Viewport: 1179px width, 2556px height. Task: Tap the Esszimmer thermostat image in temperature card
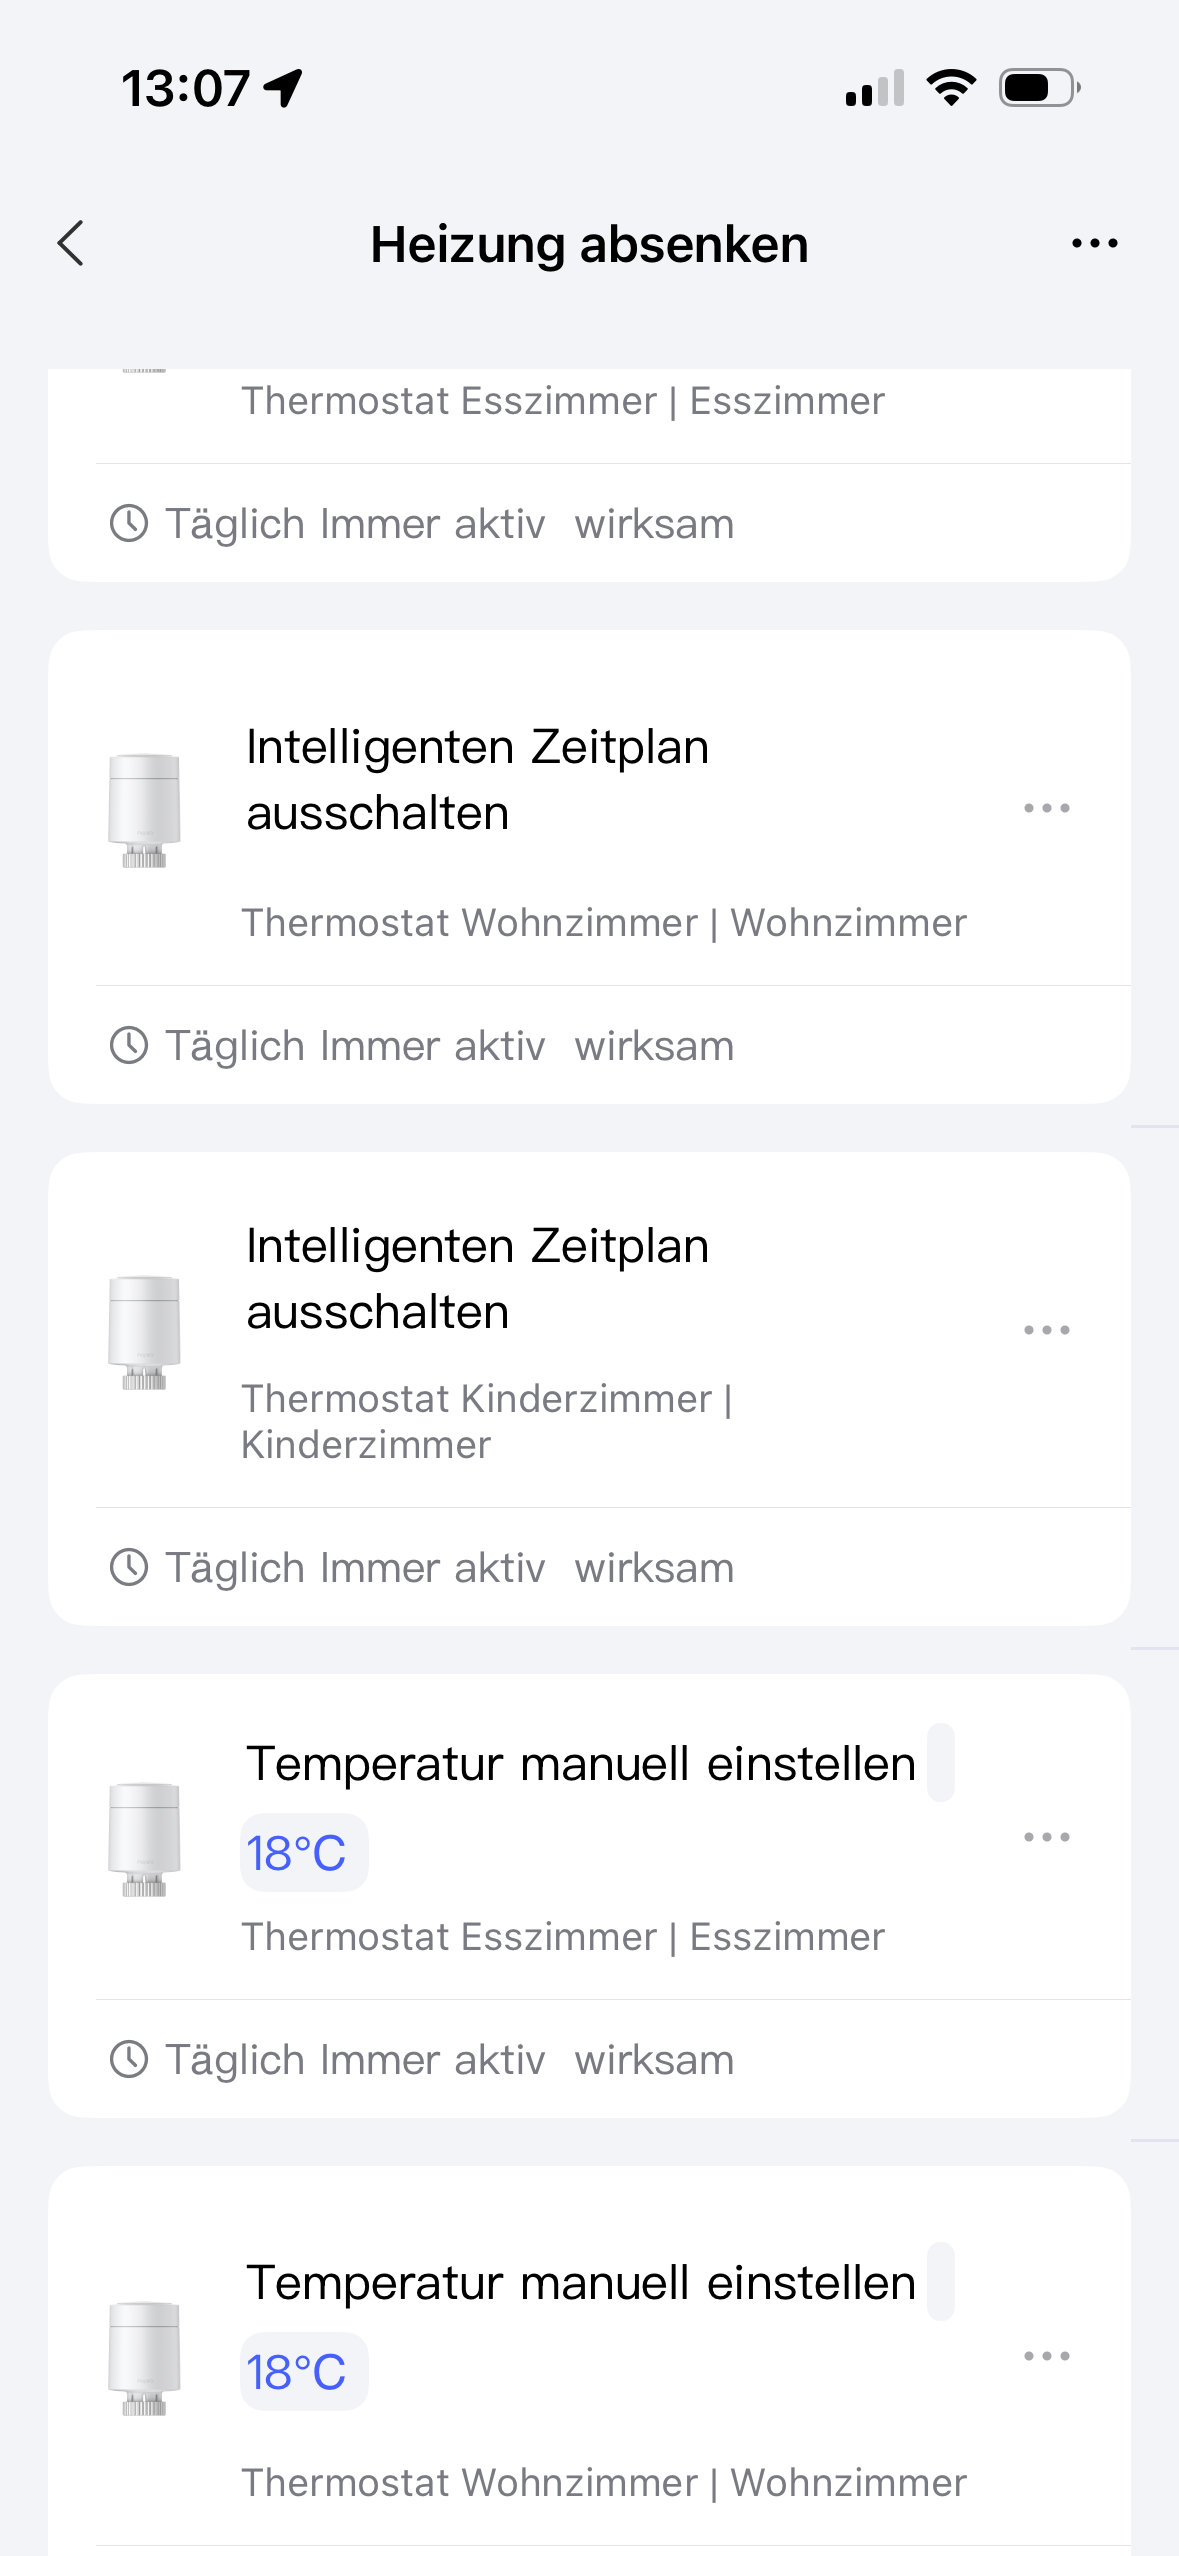click(x=144, y=1839)
